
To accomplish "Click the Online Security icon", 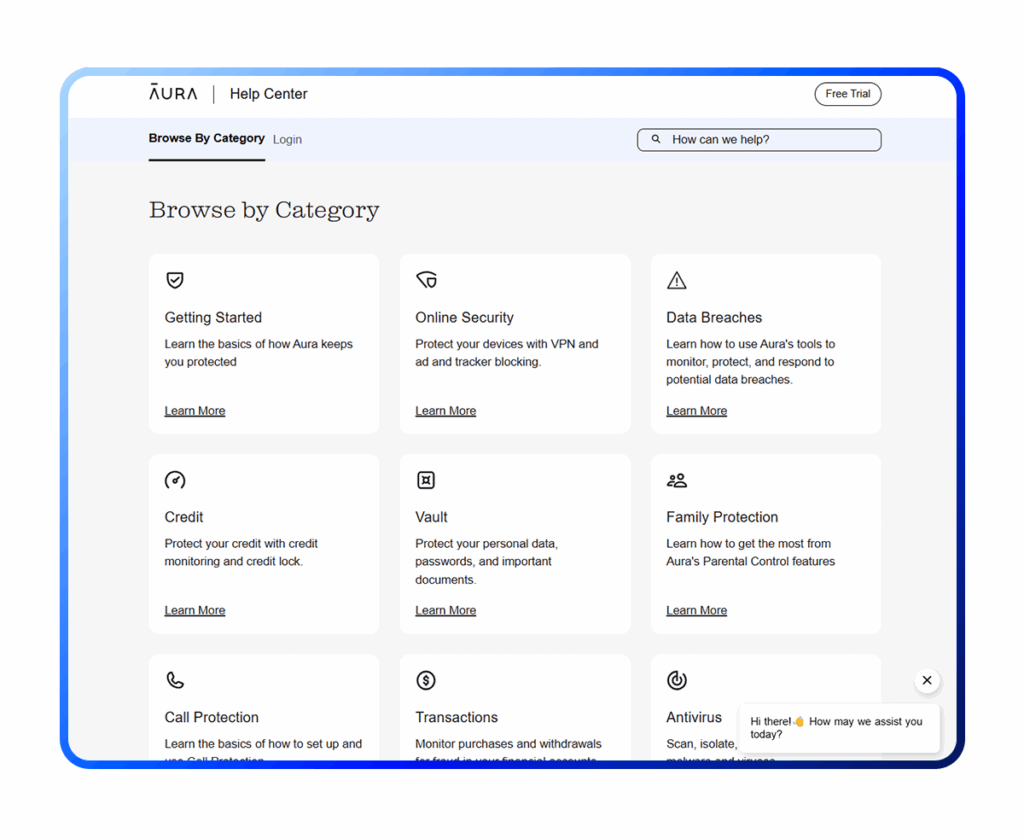I will tap(426, 281).
